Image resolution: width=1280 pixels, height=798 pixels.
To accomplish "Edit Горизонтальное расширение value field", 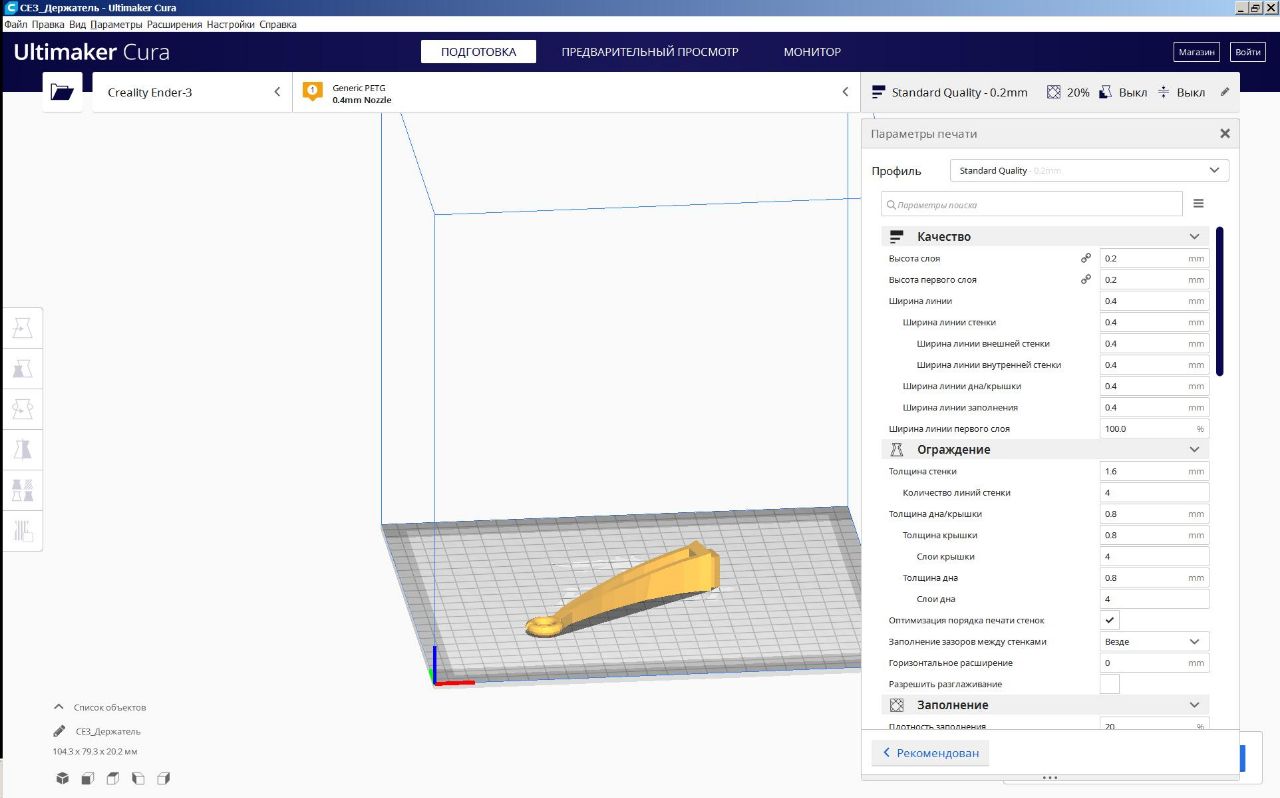I will pyautogui.click(x=1154, y=662).
